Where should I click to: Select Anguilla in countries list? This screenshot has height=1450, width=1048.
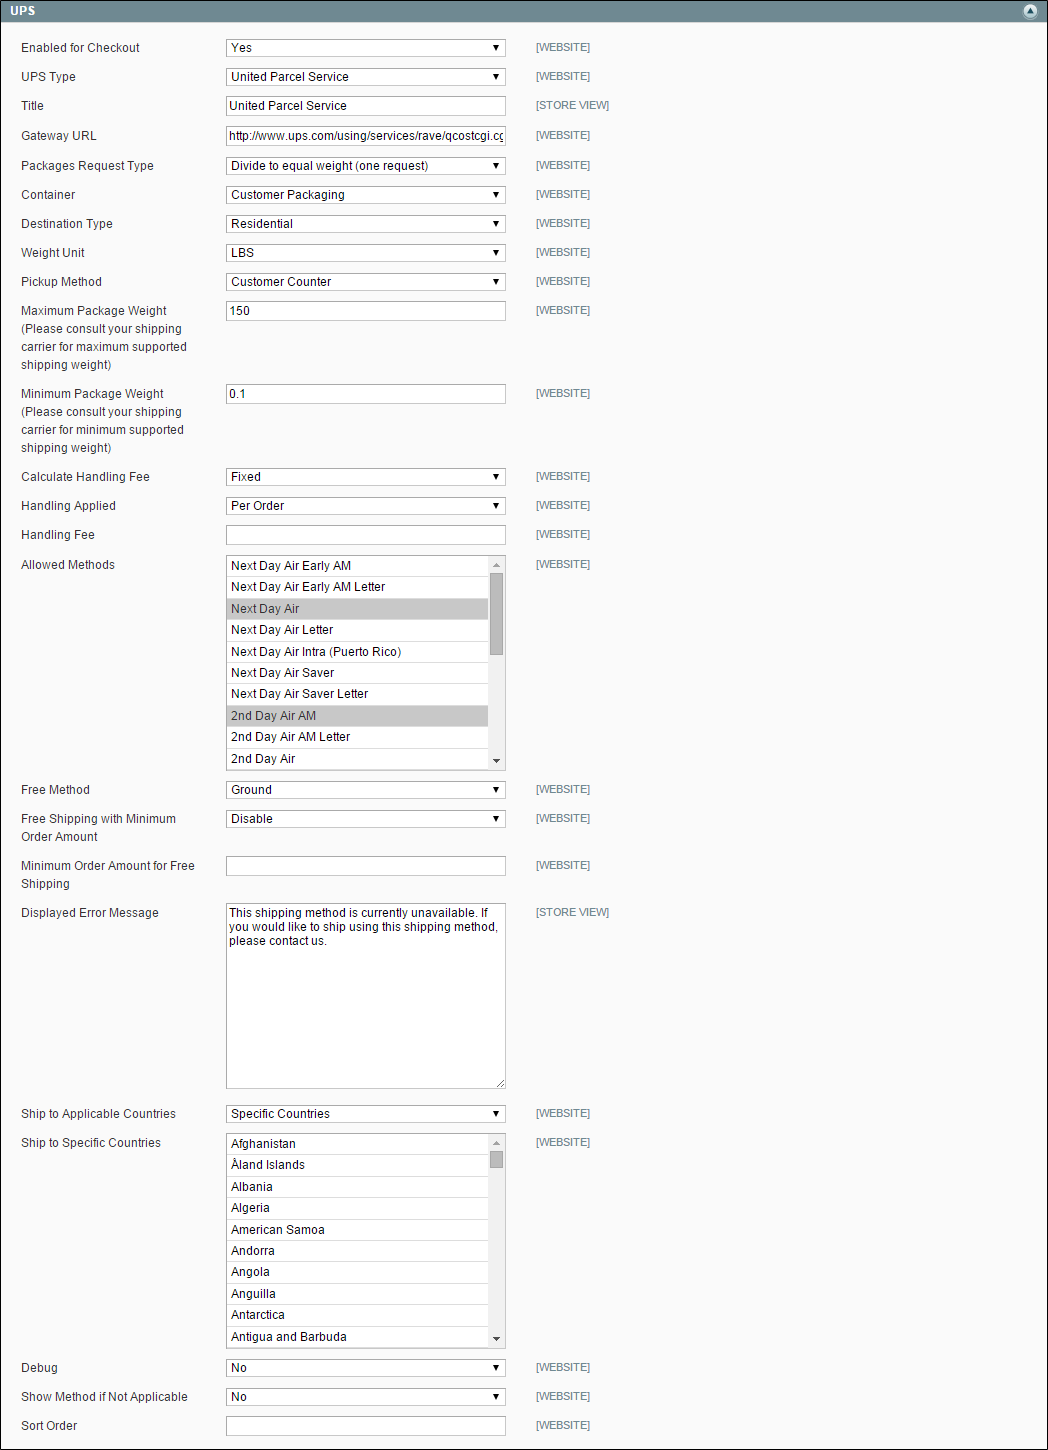[358, 1294]
